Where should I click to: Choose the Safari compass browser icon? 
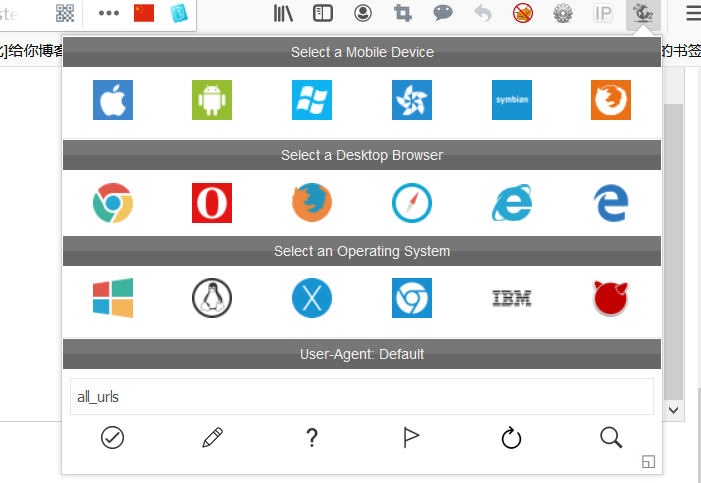coord(412,203)
